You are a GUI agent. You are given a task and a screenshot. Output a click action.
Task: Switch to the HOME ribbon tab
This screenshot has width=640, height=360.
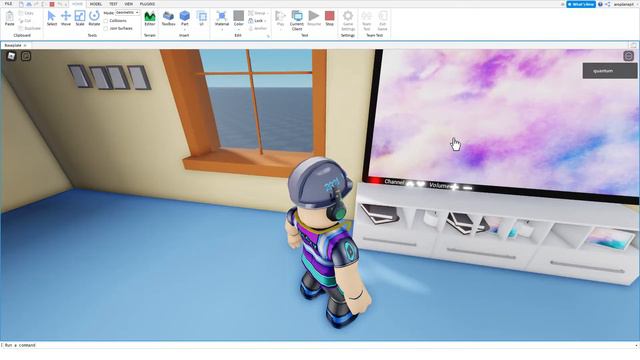pos(77,4)
